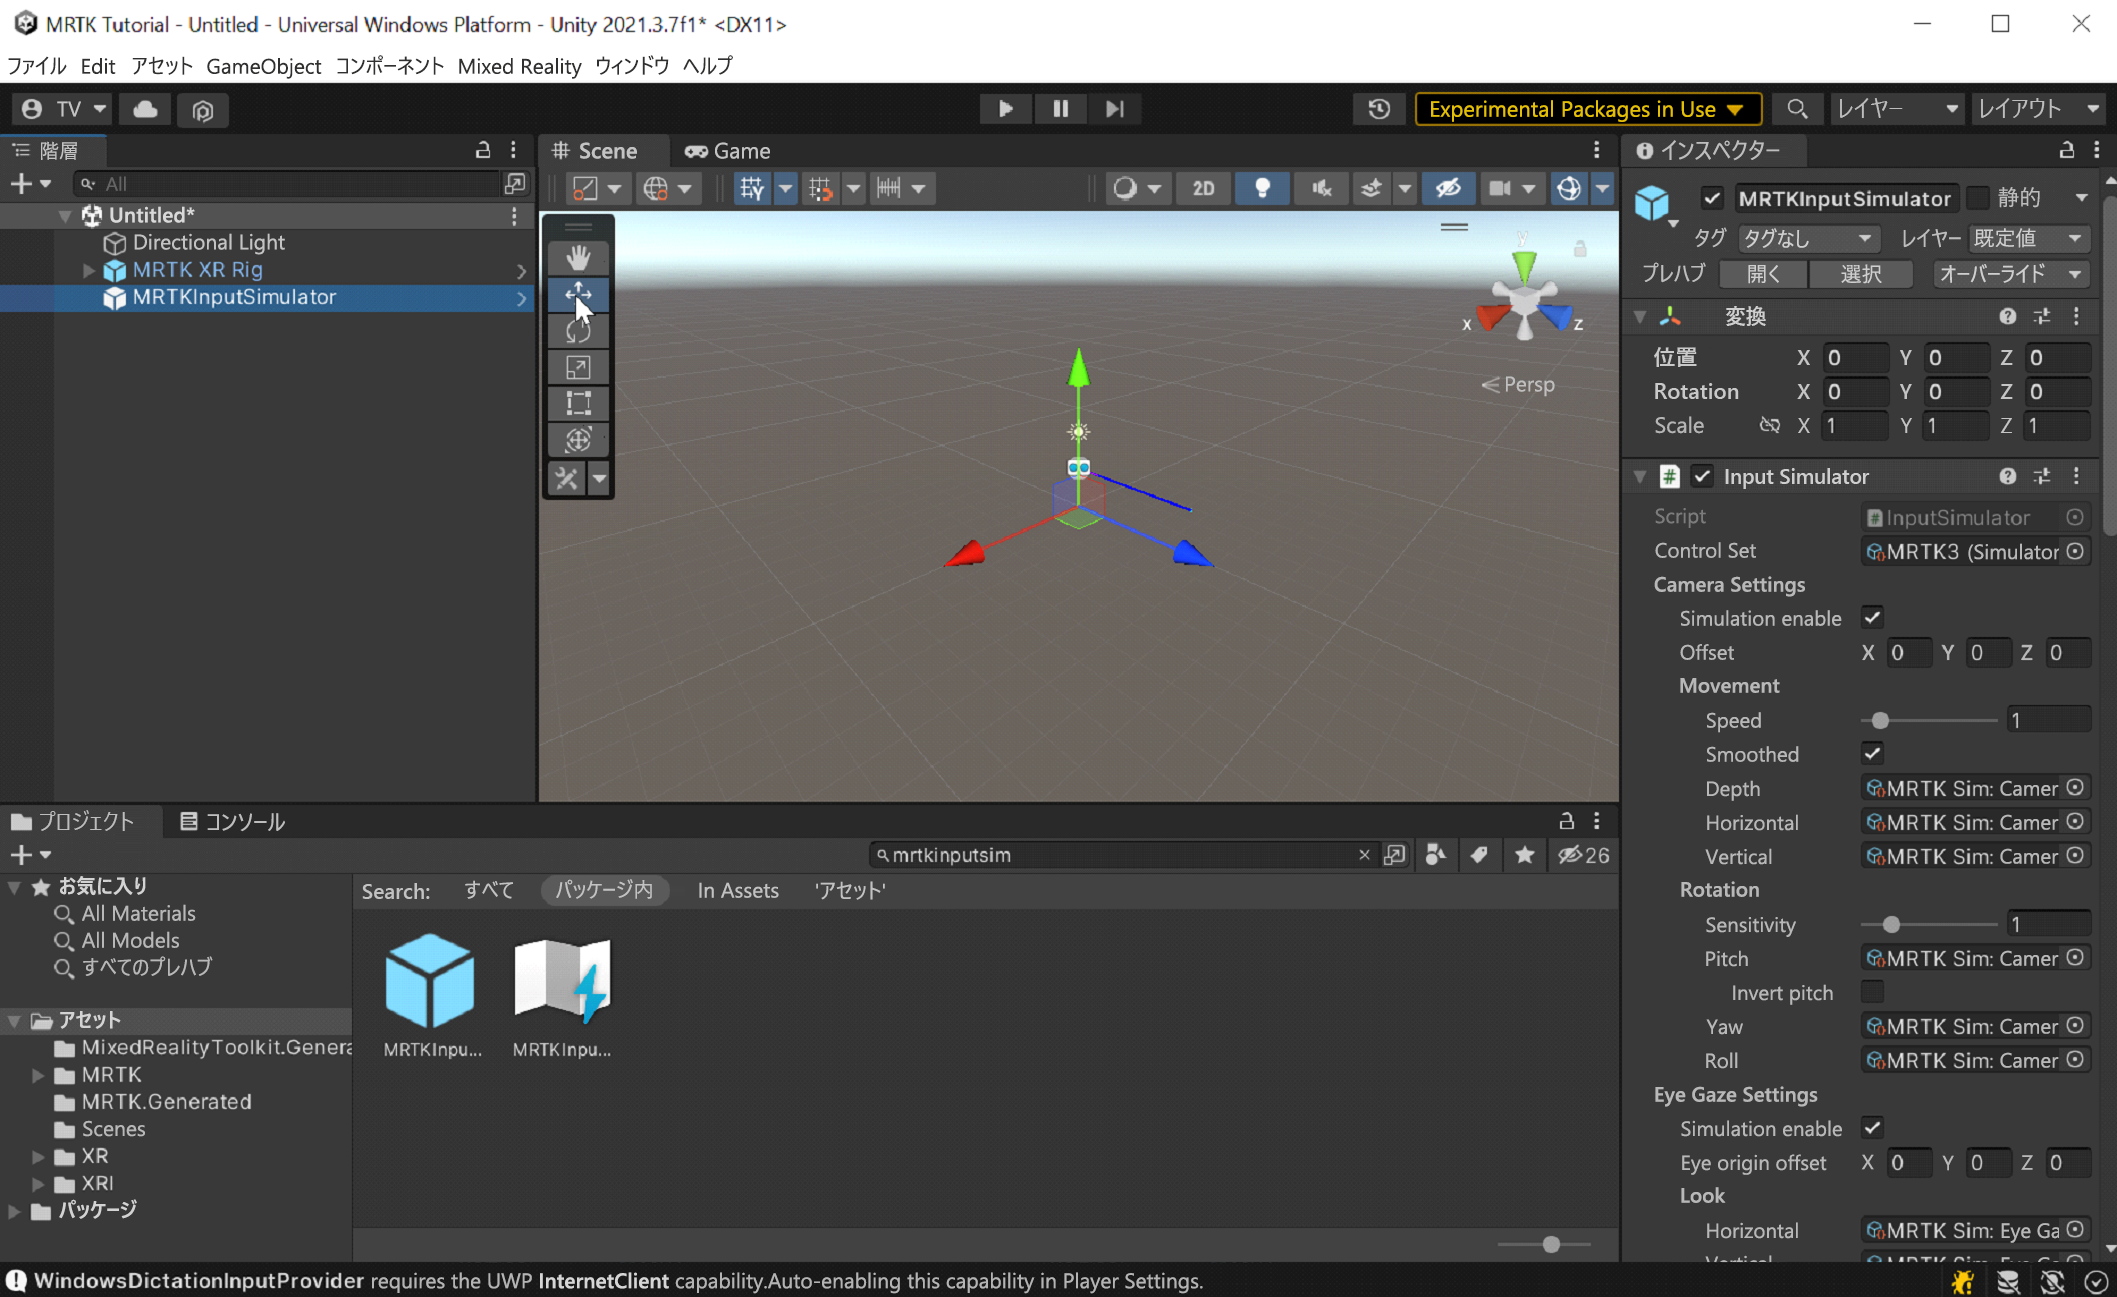Drag Movement Speed slider value
The image size is (2117, 1297).
(x=1881, y=720)
